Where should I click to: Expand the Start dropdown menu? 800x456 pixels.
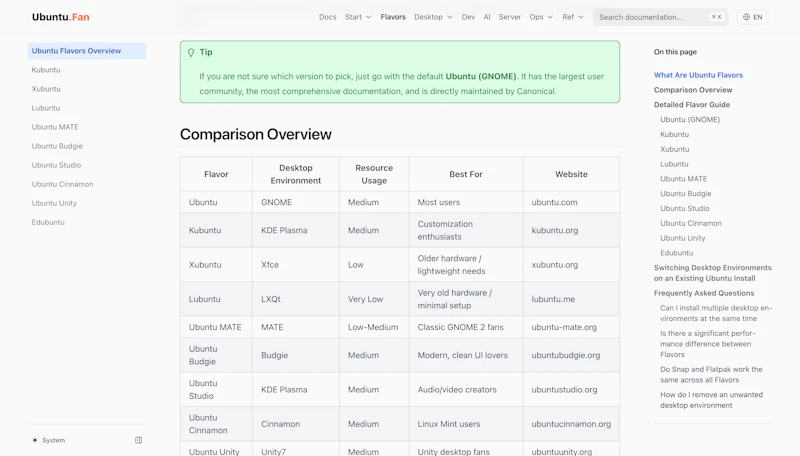[358, 17]
